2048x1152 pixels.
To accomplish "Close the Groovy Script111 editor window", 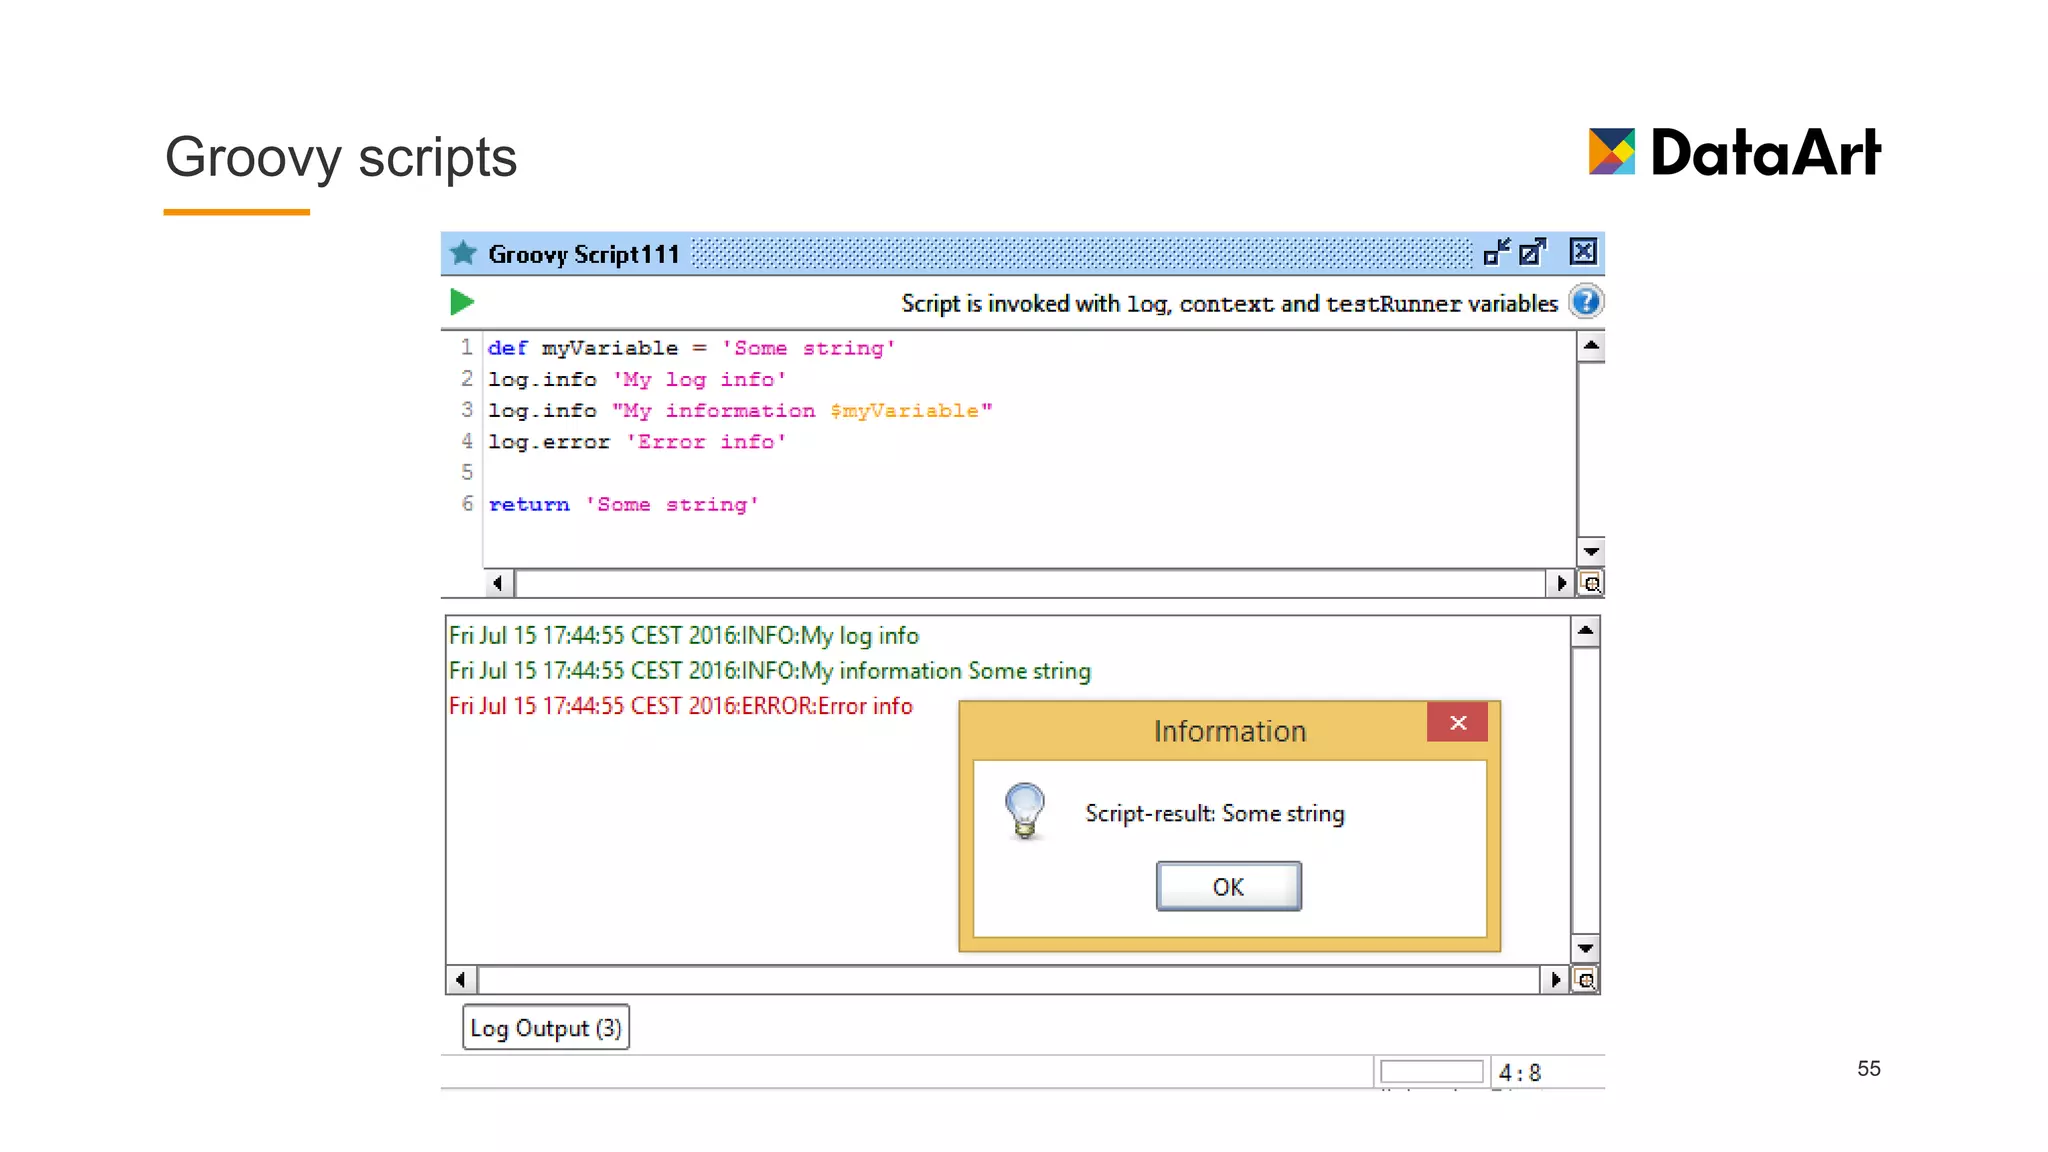I will (x=1583, y=251).
